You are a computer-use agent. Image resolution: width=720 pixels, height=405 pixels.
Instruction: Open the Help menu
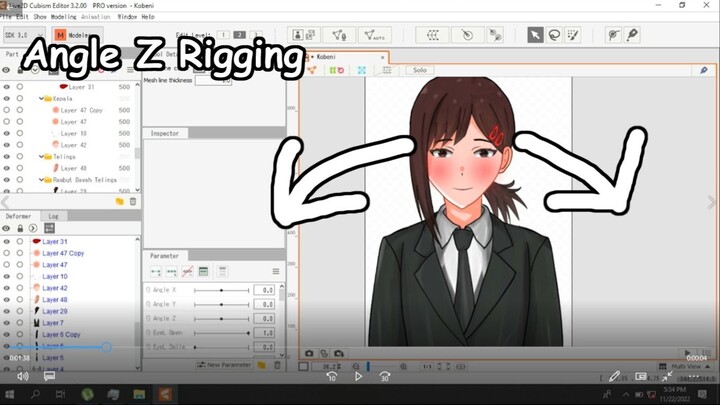pos(148,17)
